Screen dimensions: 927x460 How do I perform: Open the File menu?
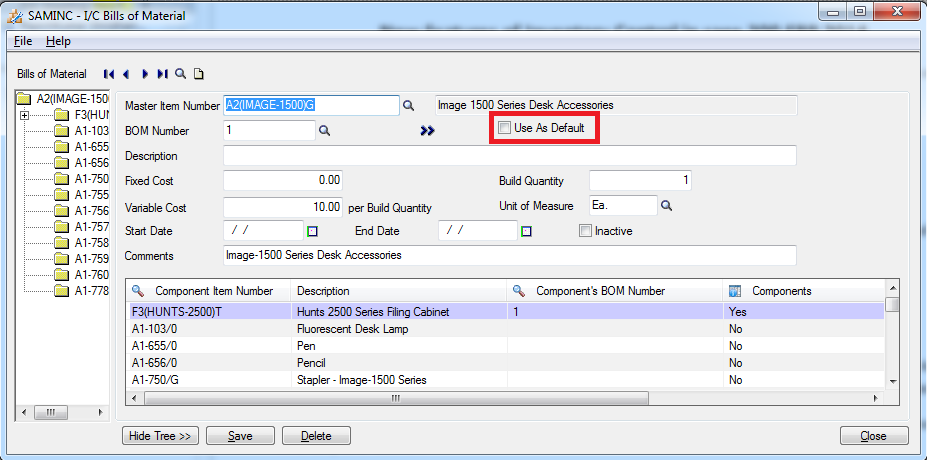[x=23, y=41]
